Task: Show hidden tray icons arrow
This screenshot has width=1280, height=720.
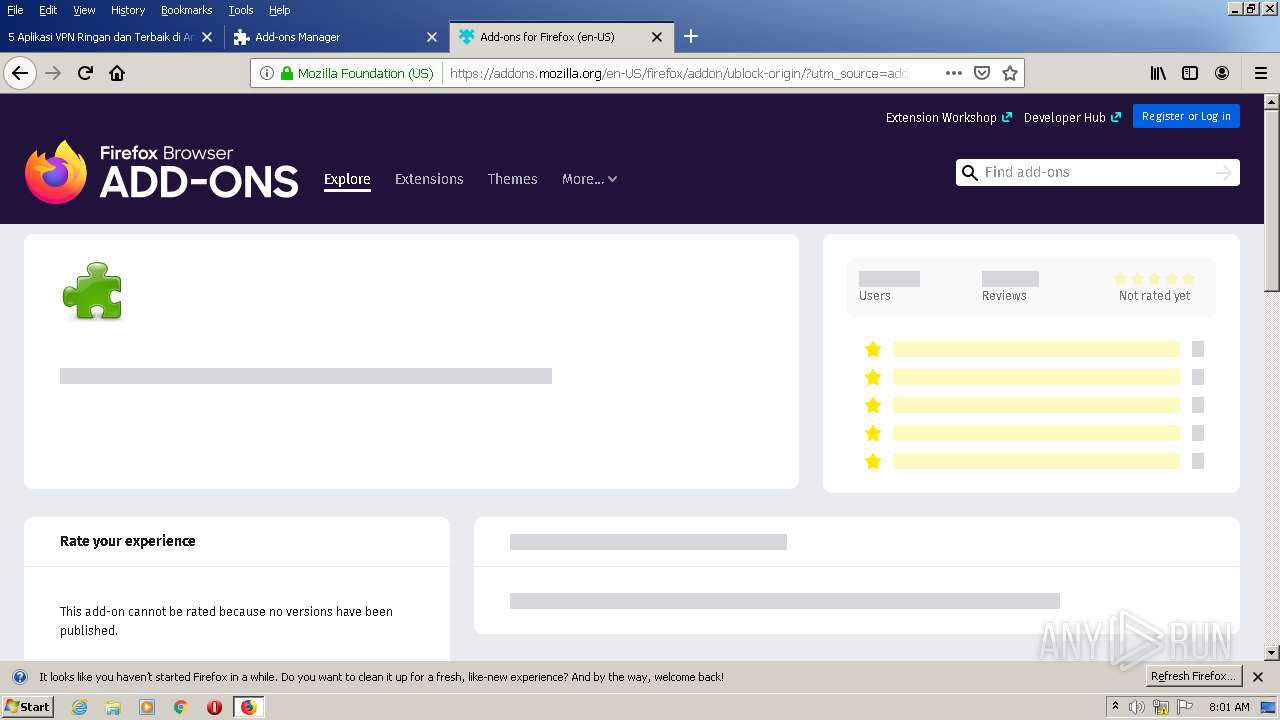Action: pos(1115,707)
